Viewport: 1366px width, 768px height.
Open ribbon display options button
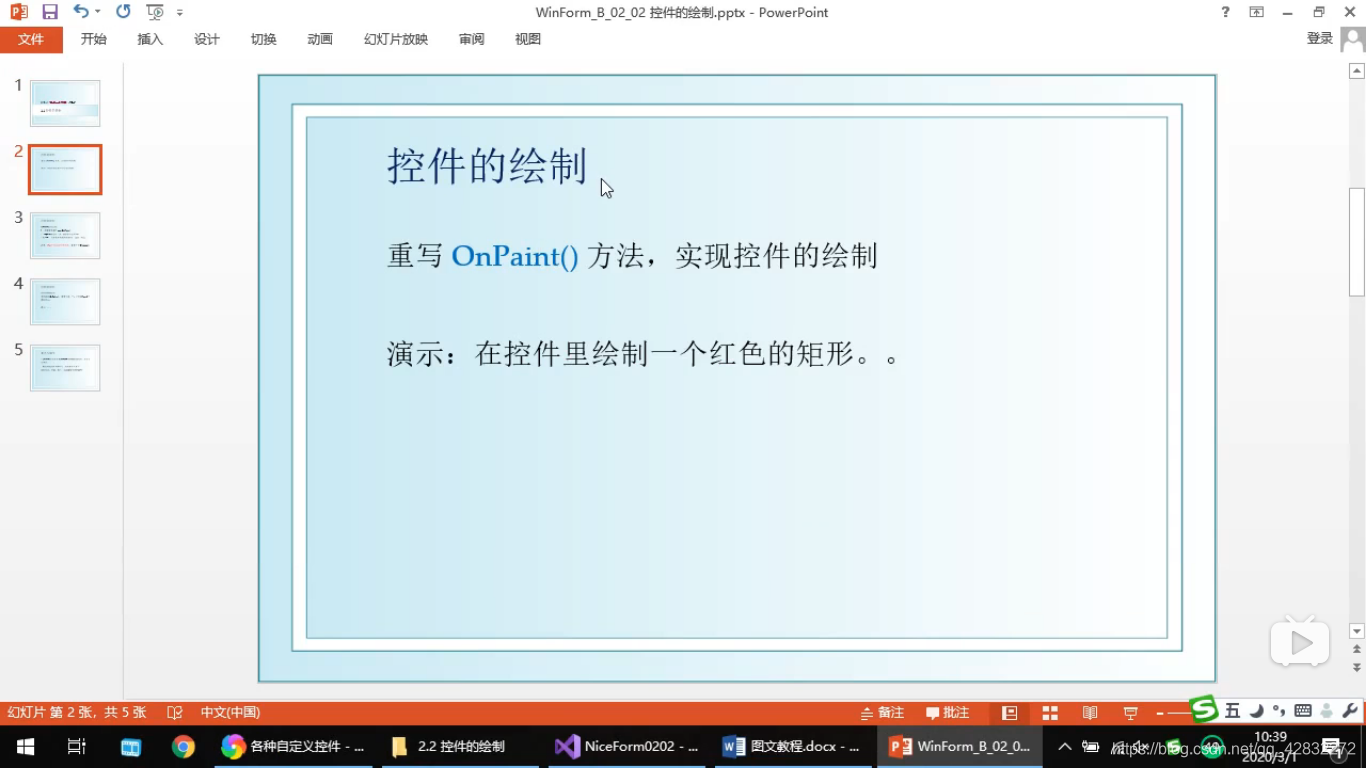pos(1256,12)
